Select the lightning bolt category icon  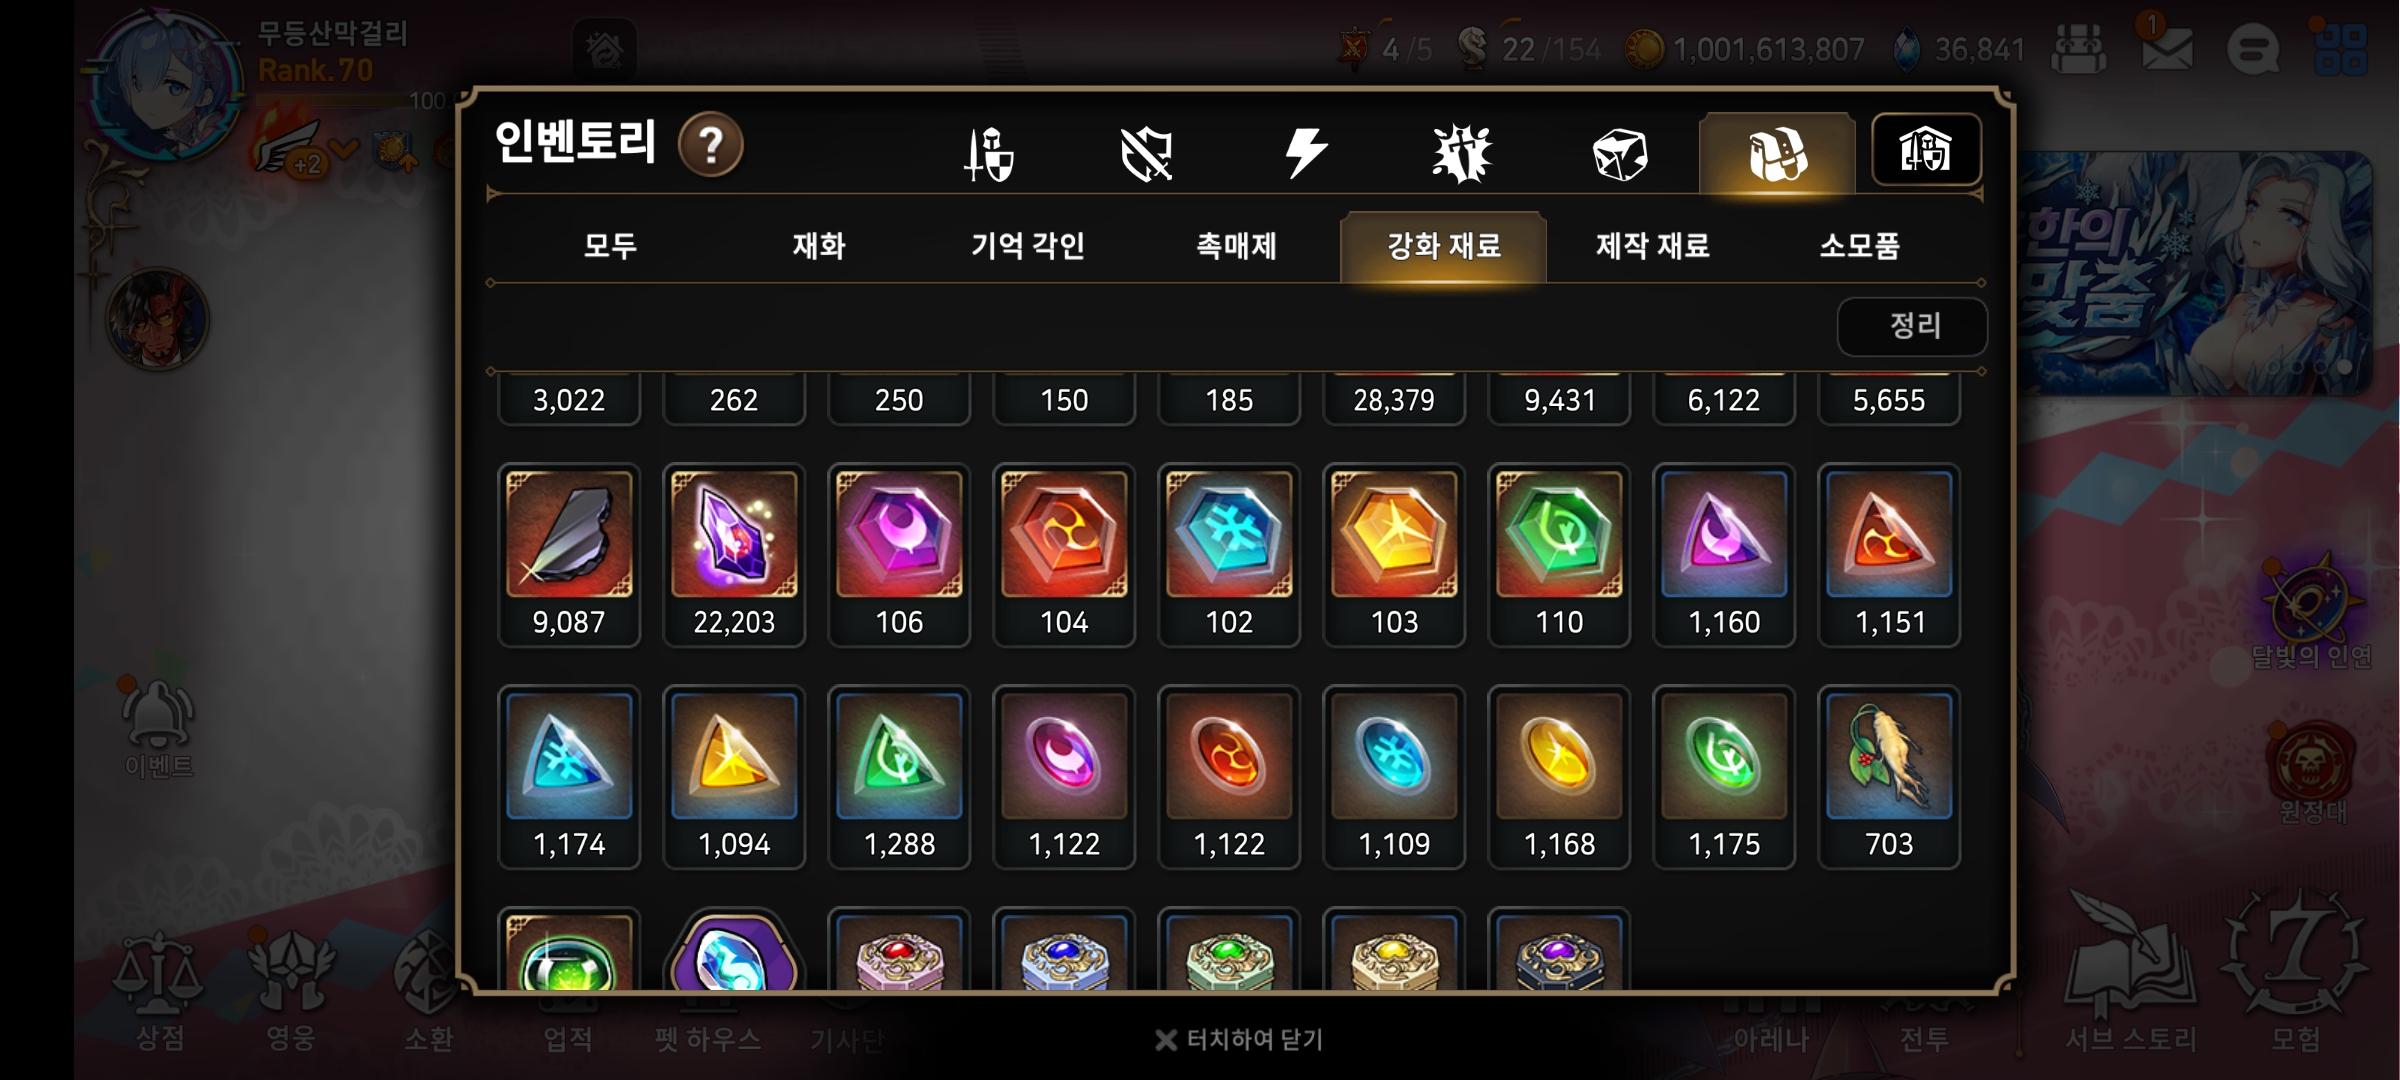(x=1304, y=153)
